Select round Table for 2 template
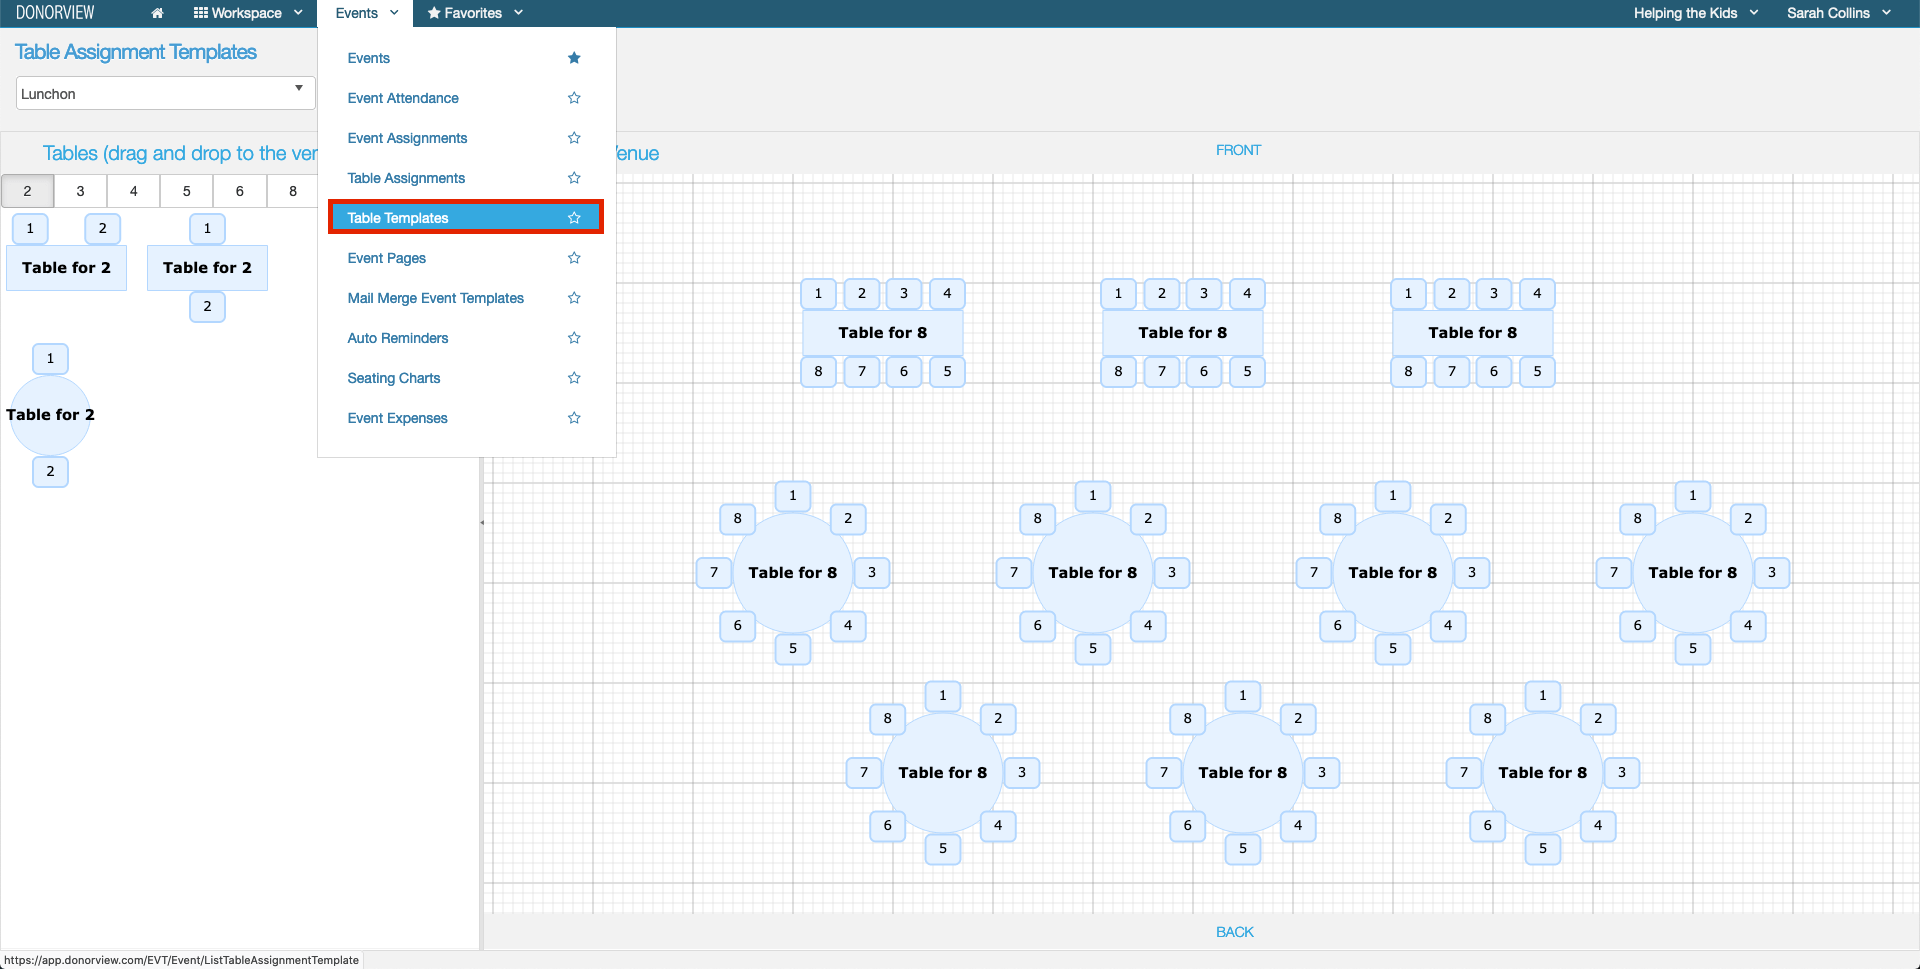Screen dimensions: 1920x969 pos(50,415)
